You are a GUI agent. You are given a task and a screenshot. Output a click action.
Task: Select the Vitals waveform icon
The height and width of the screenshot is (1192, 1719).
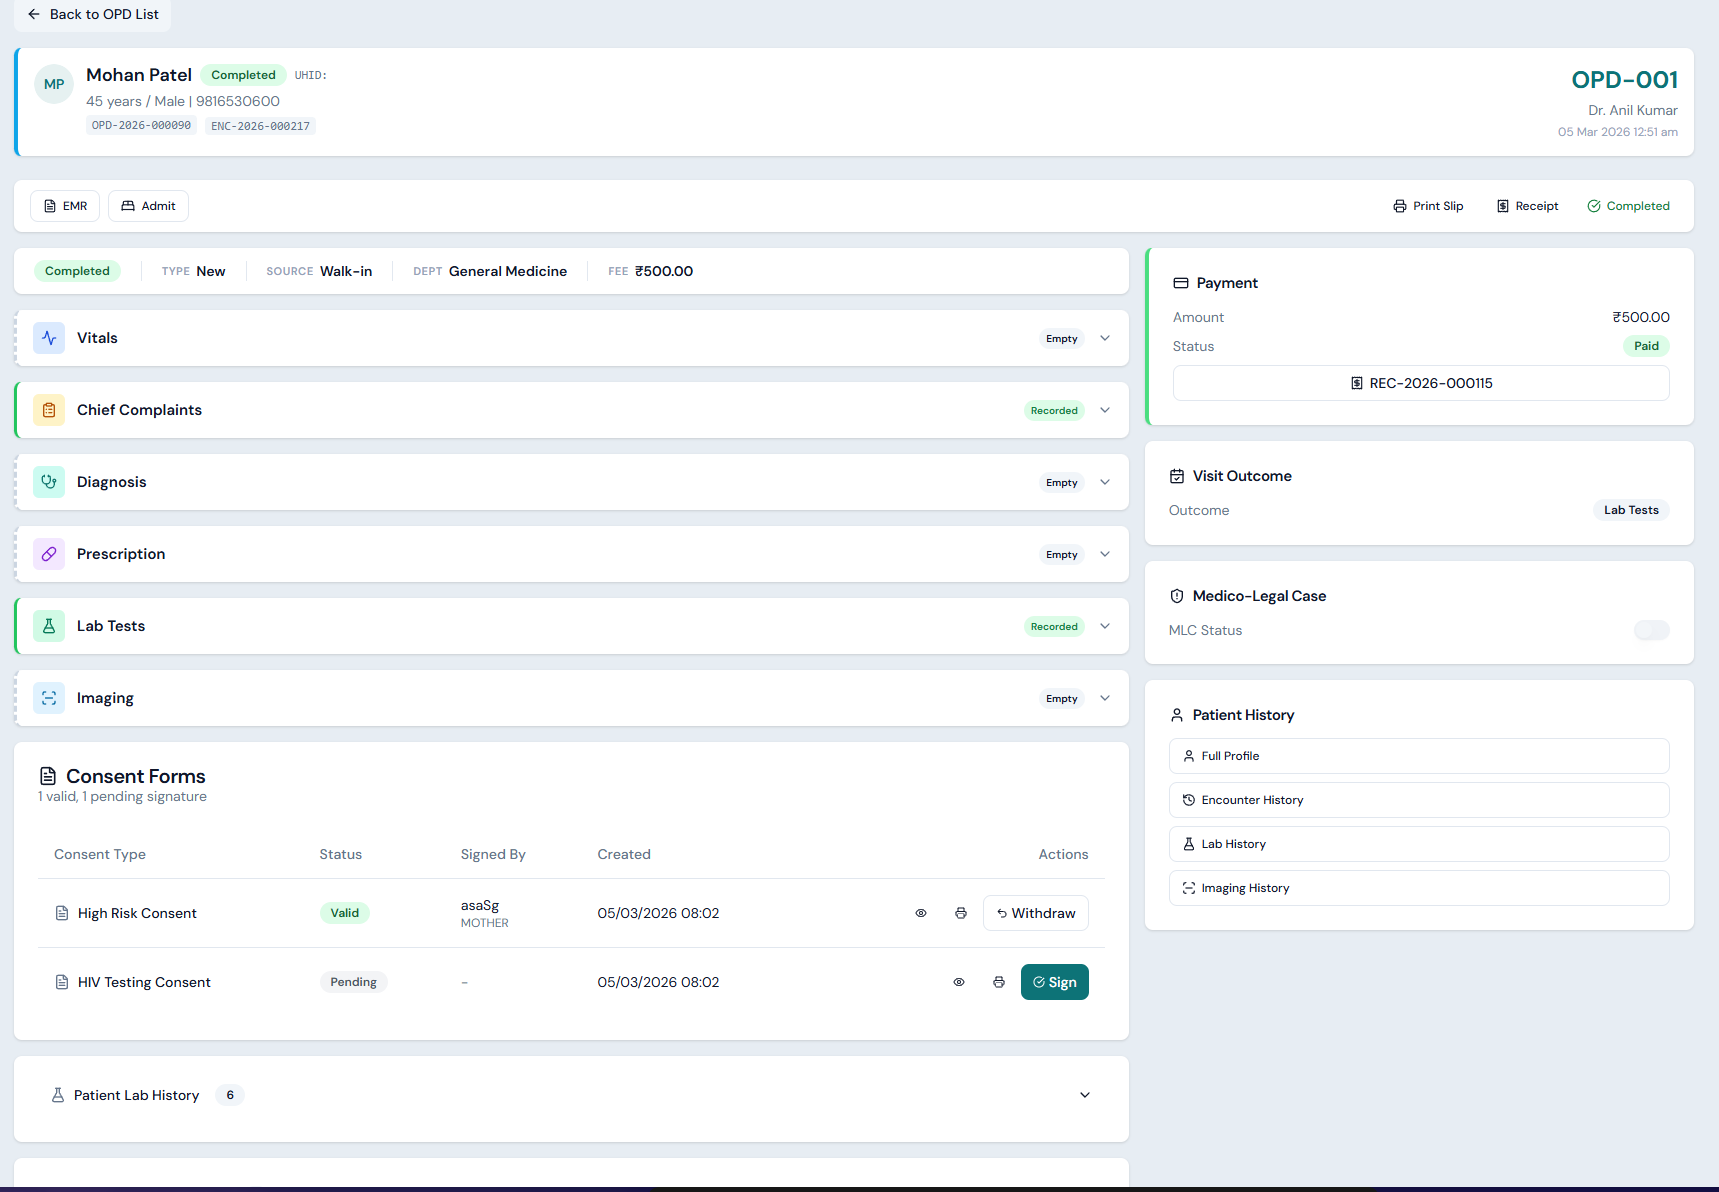coord(48,338)
